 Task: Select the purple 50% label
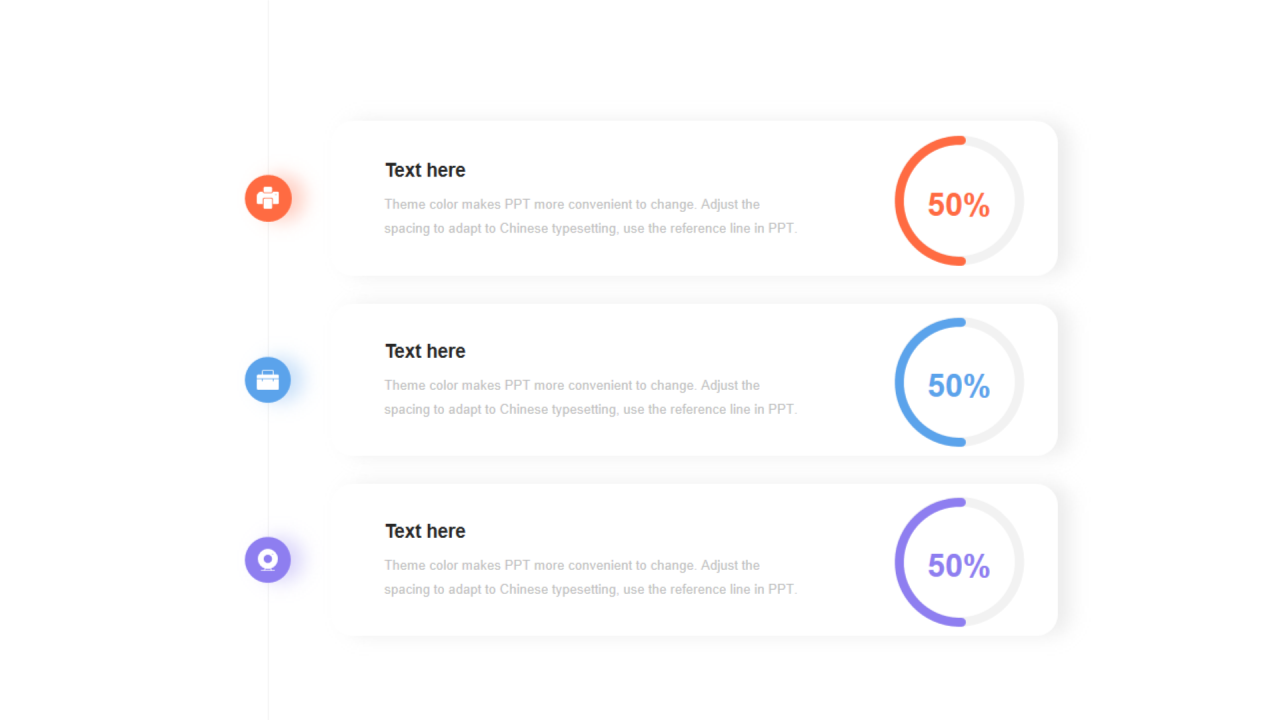958,566
